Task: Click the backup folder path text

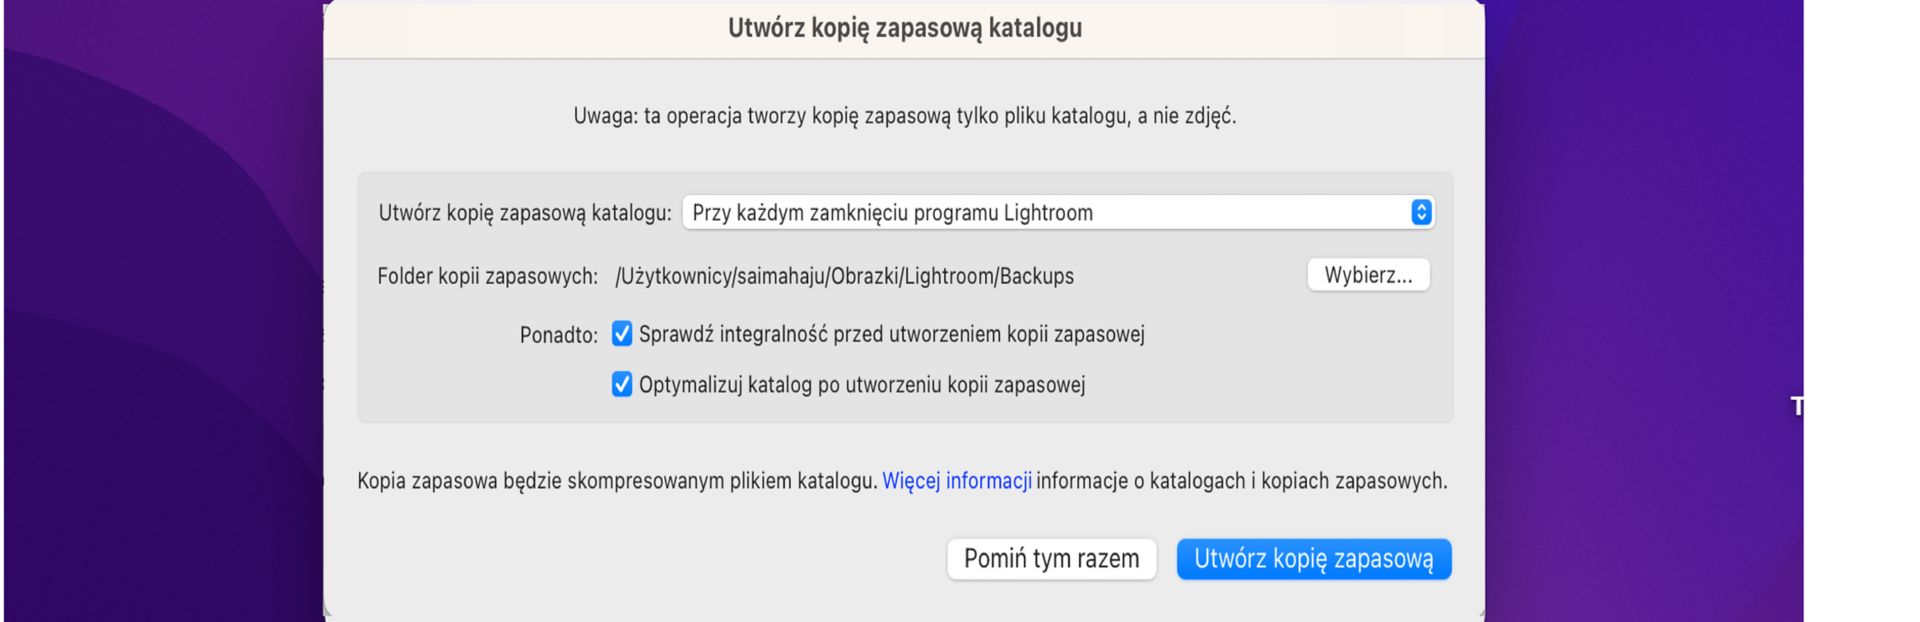Action: tap(845, 276)
